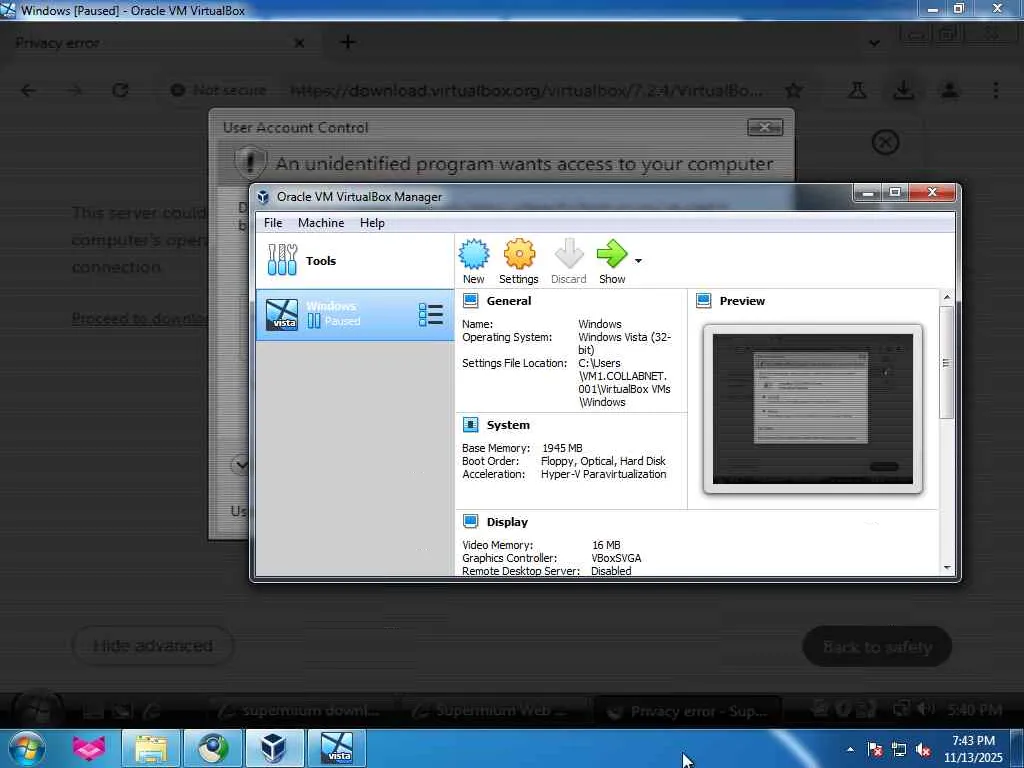
Task: Maximize the VirtualBox Manager window
Action: point(895,192)
